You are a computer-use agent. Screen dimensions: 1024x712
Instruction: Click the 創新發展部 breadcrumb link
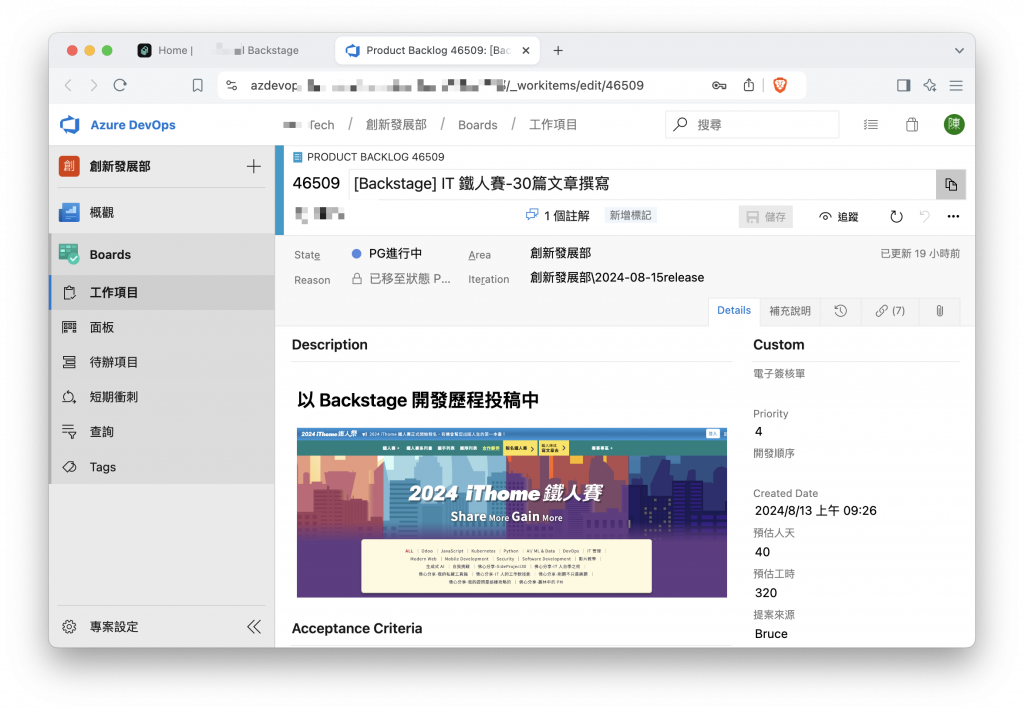point(396,125)
